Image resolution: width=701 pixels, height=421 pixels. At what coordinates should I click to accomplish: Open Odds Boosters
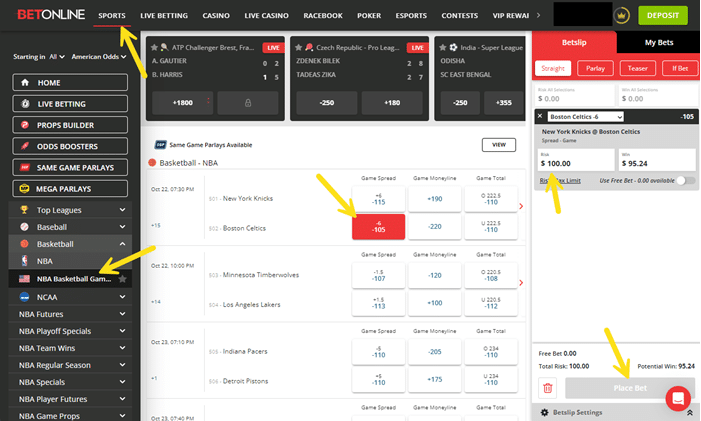click(x=70, y=146)
